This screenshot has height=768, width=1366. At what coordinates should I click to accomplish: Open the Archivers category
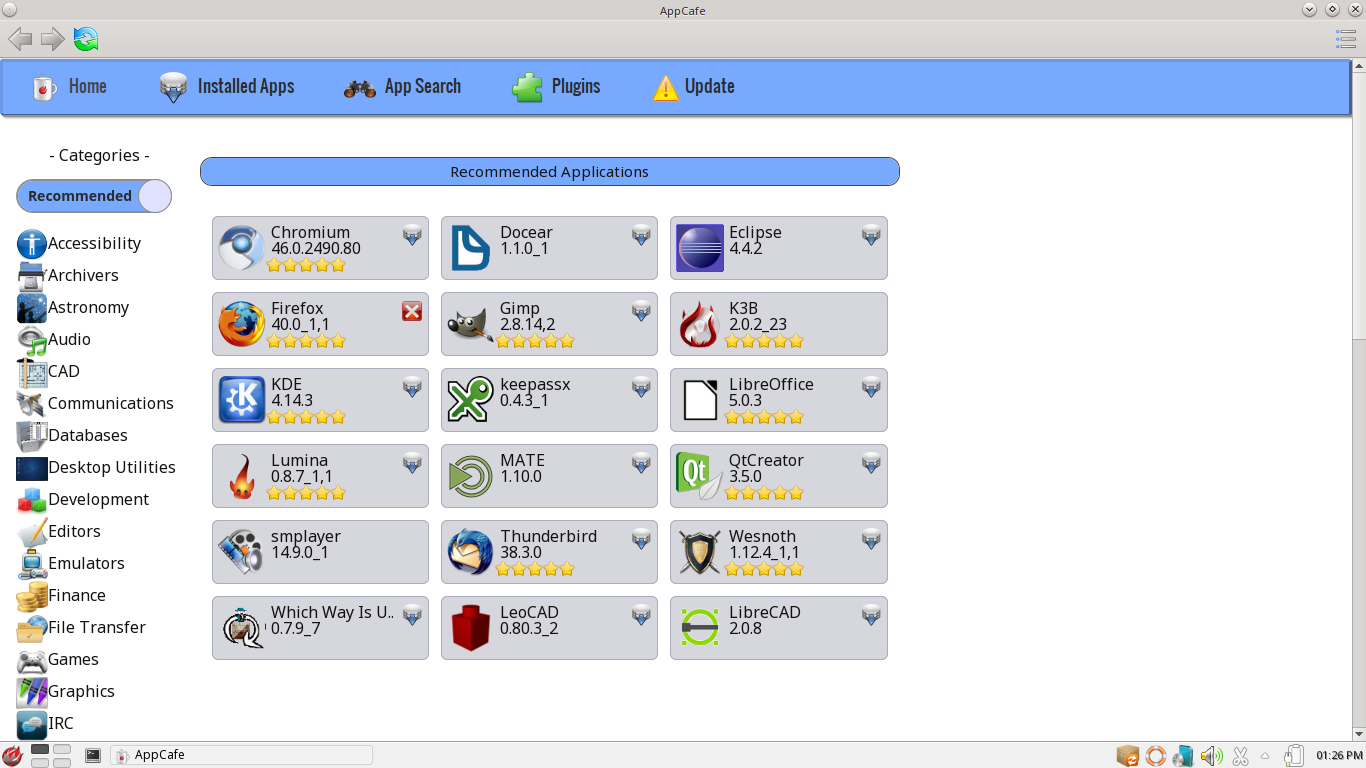click(68, 275)
